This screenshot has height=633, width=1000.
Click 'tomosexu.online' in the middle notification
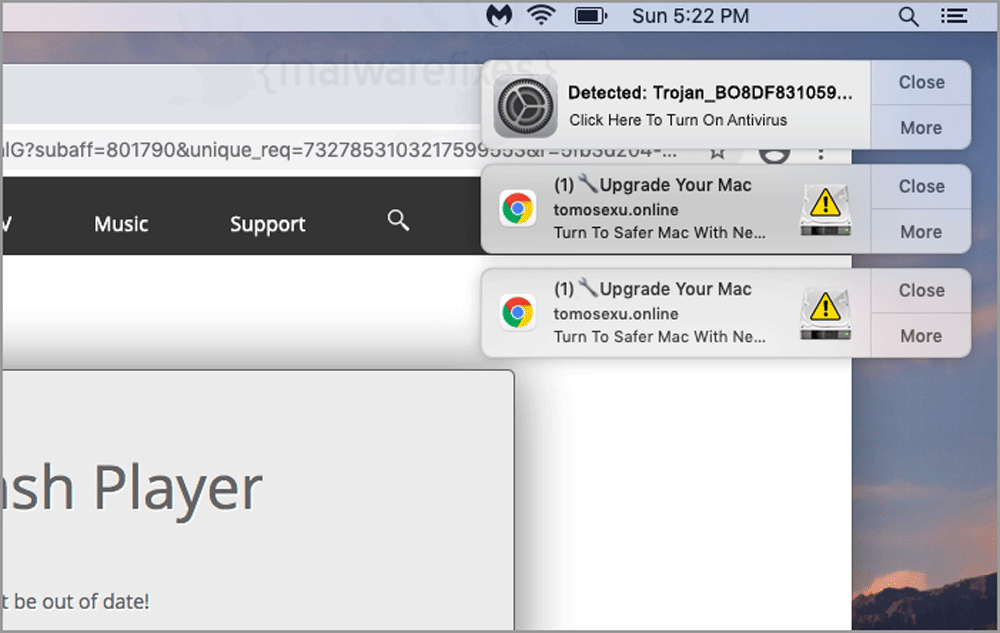point(615,210)
